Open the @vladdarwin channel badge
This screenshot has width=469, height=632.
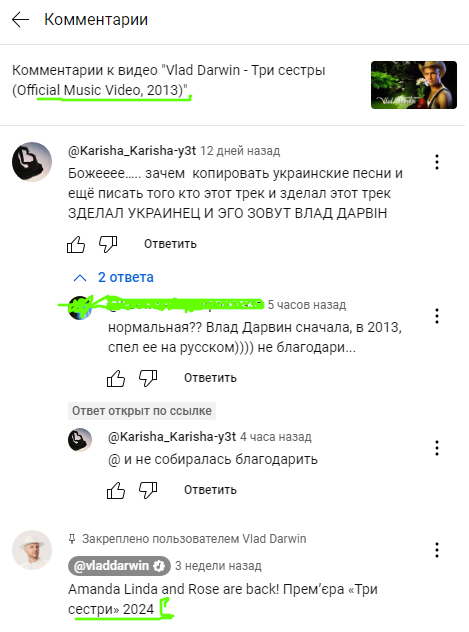click(119, 566)
